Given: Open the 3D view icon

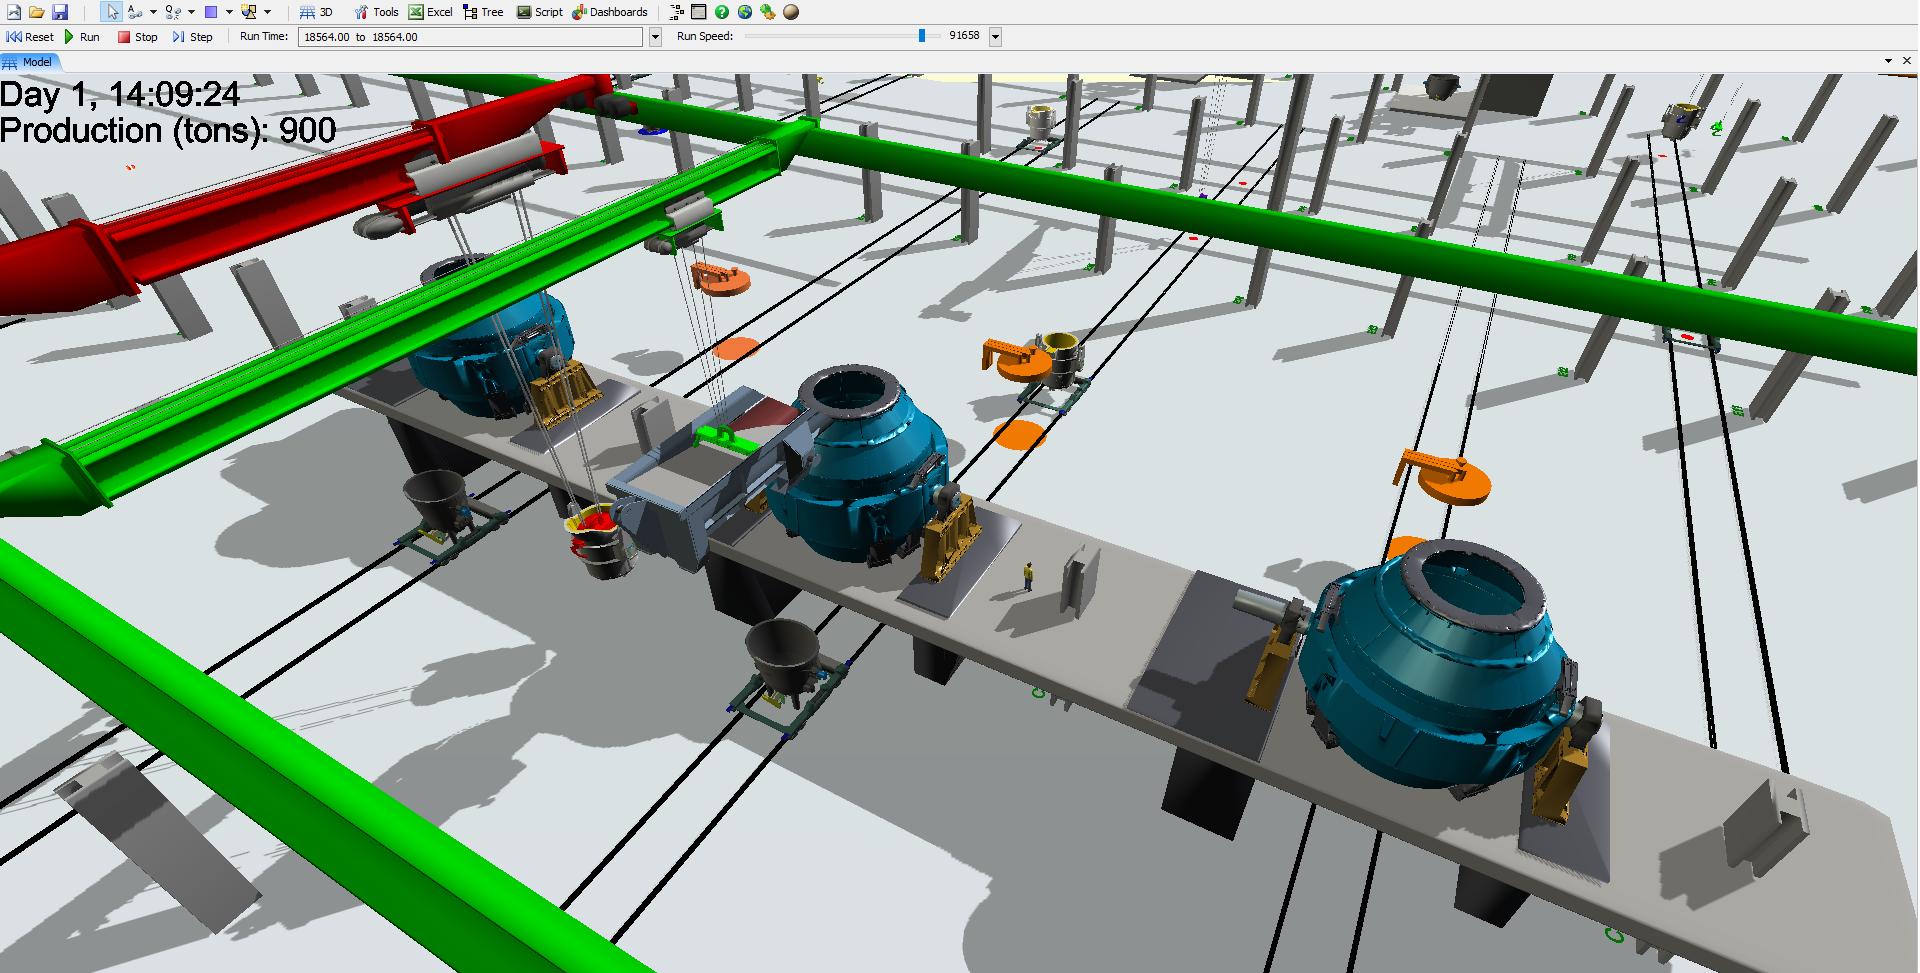Looking at the screenshot, I should [318, 12].
